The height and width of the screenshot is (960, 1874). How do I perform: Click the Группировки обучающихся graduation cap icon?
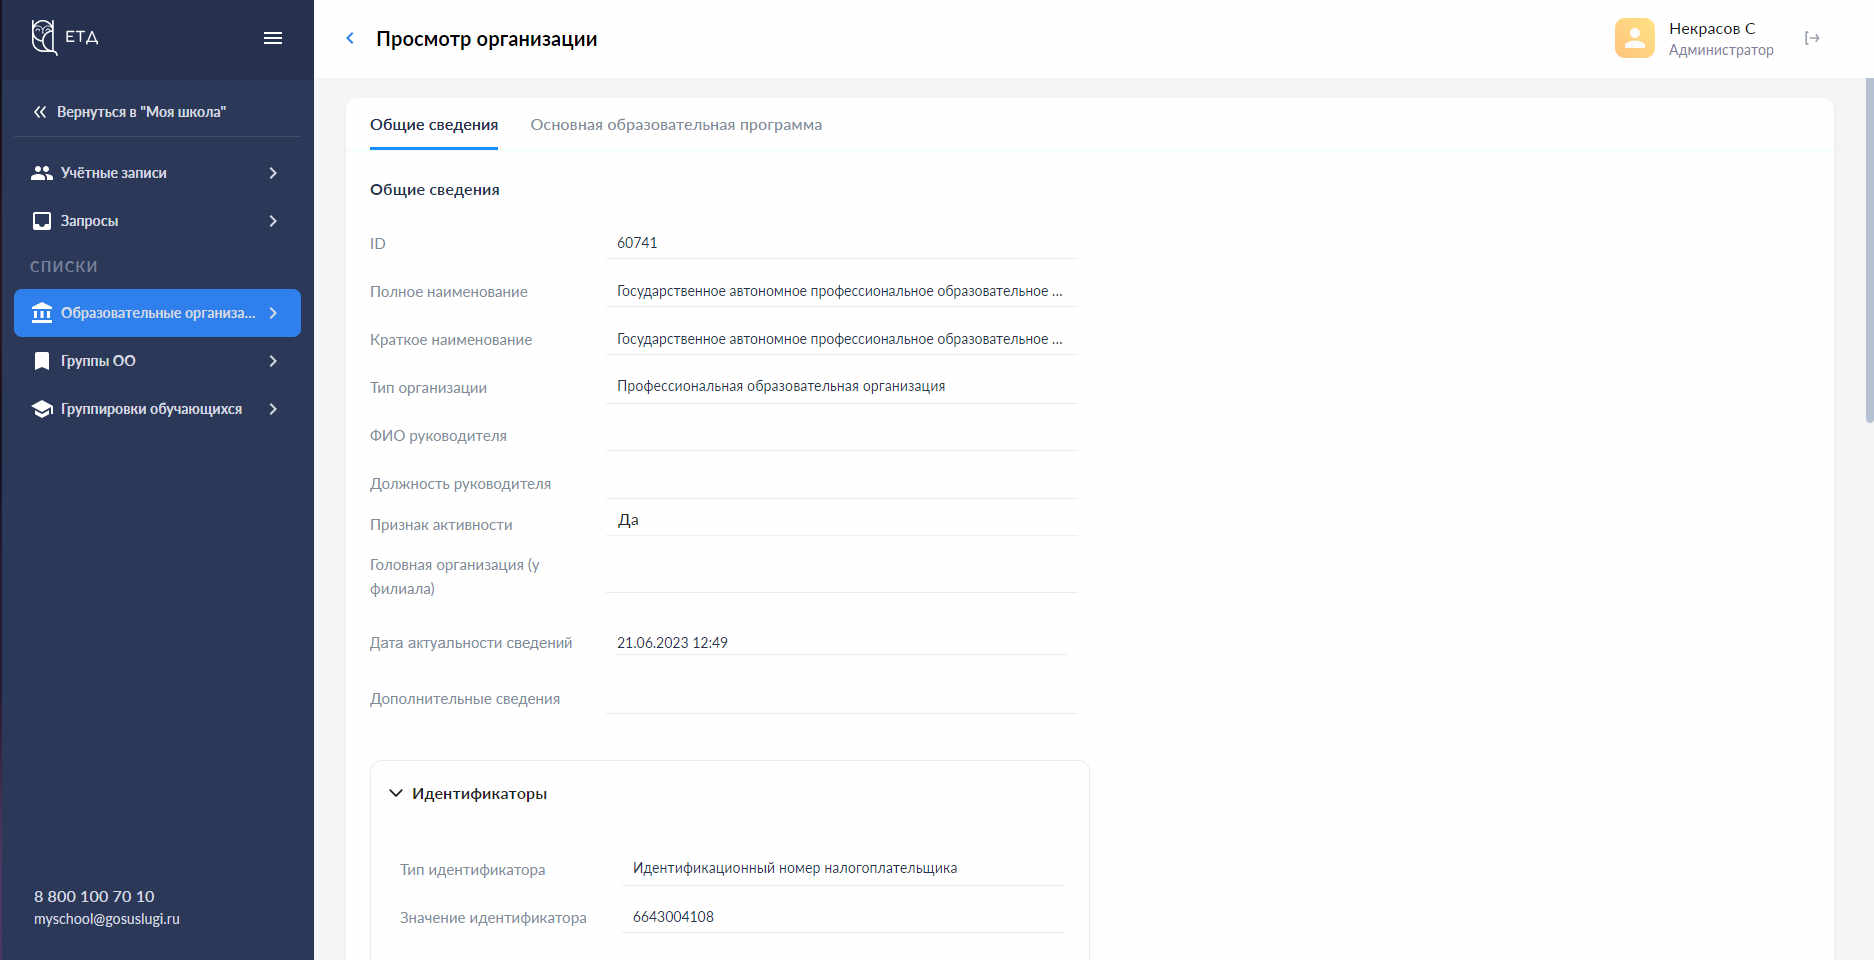pyautogui.click(x=42, y=409)
